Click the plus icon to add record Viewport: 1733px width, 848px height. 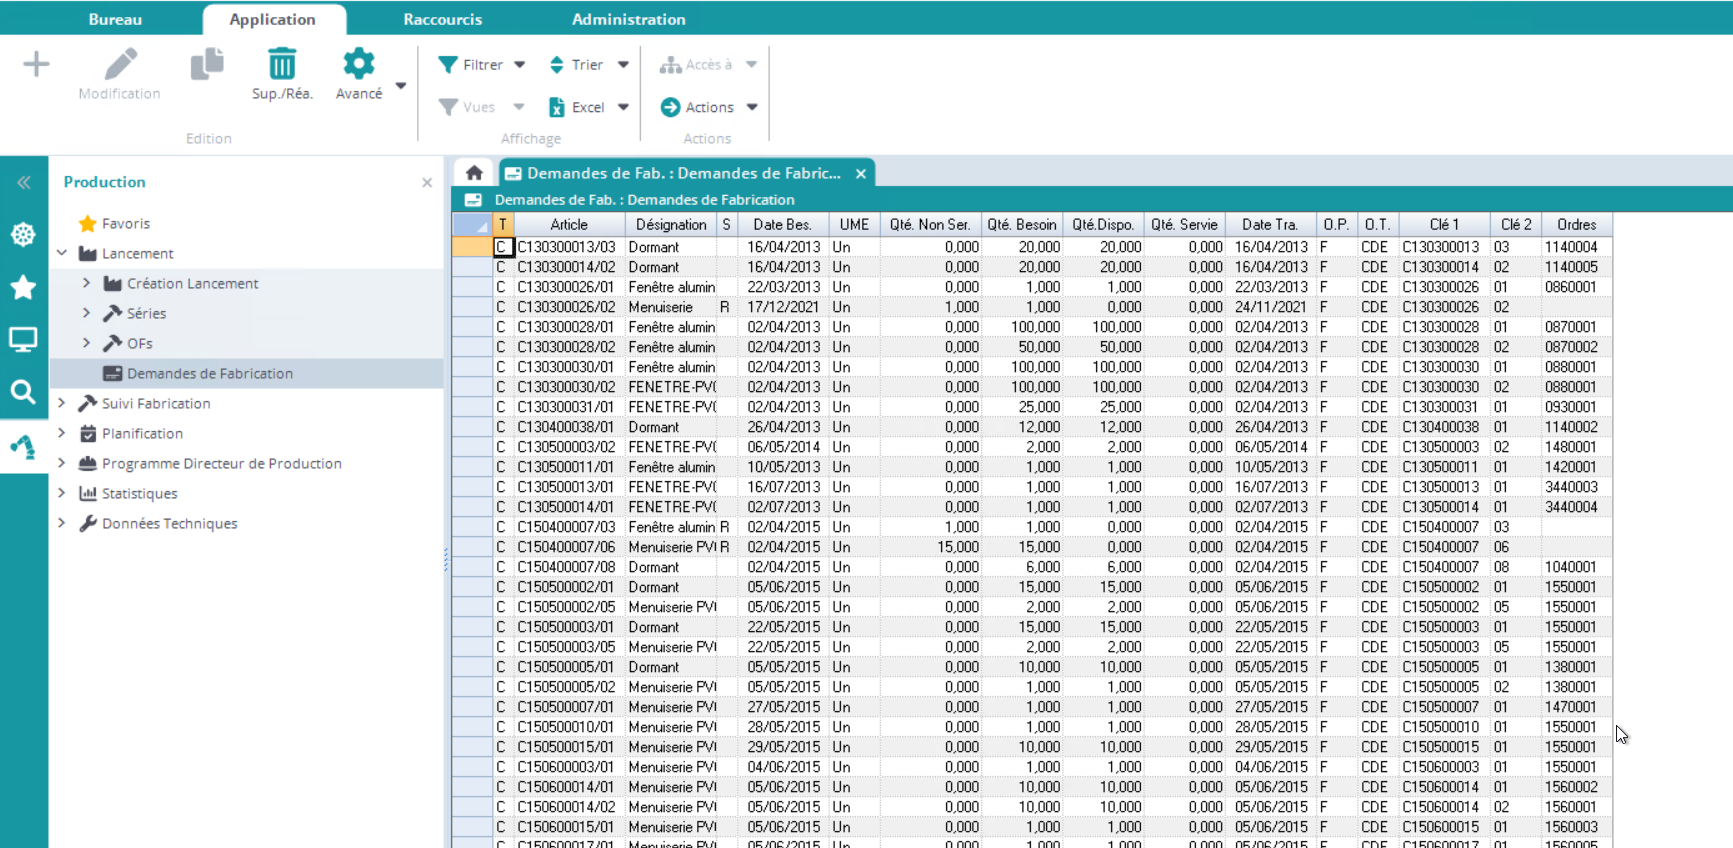pyautogui.click(x=36, y=65)
